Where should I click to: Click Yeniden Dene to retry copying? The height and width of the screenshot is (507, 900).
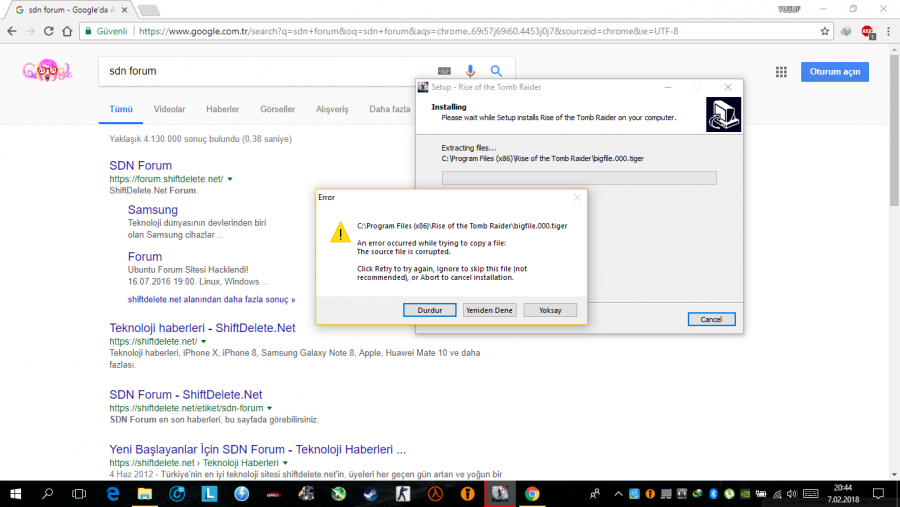tap(489, 310)
